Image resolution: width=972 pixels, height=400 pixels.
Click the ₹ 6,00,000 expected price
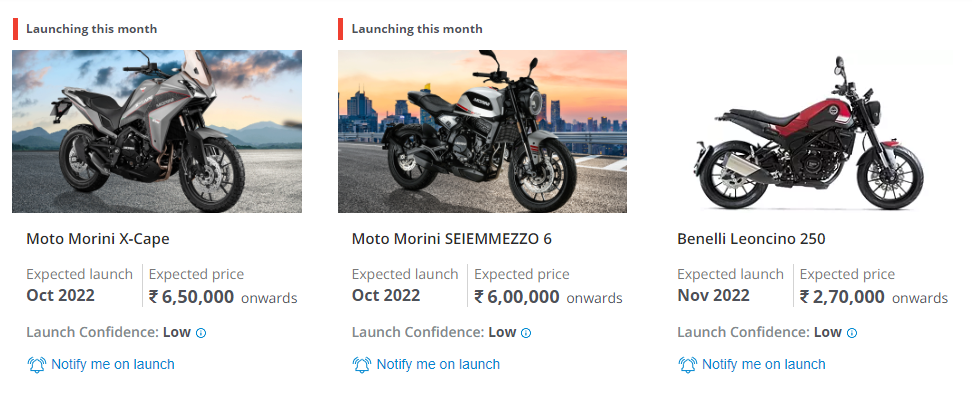tap(517, 296)
